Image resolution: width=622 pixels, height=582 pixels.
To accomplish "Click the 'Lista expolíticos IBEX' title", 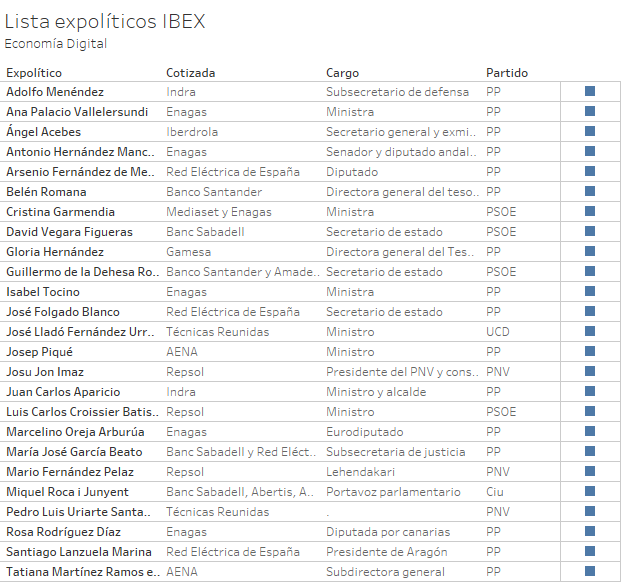I will 105,21.
